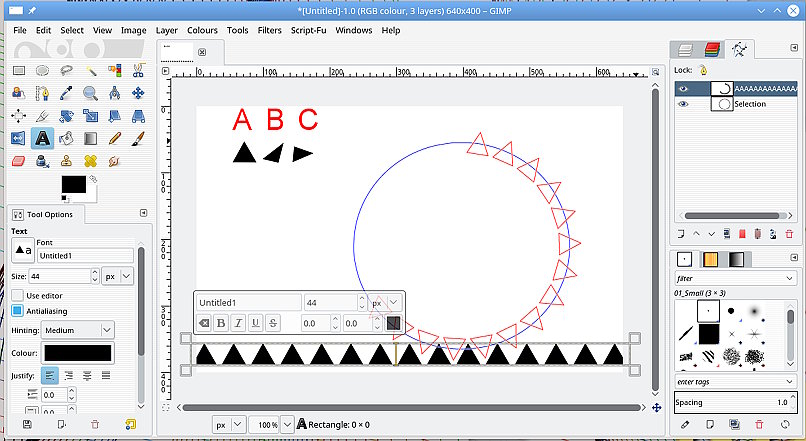Select the Alignment tool
The width and height of the screenshot is (806, 441).
pyautogui.click(x=19, y=116)
